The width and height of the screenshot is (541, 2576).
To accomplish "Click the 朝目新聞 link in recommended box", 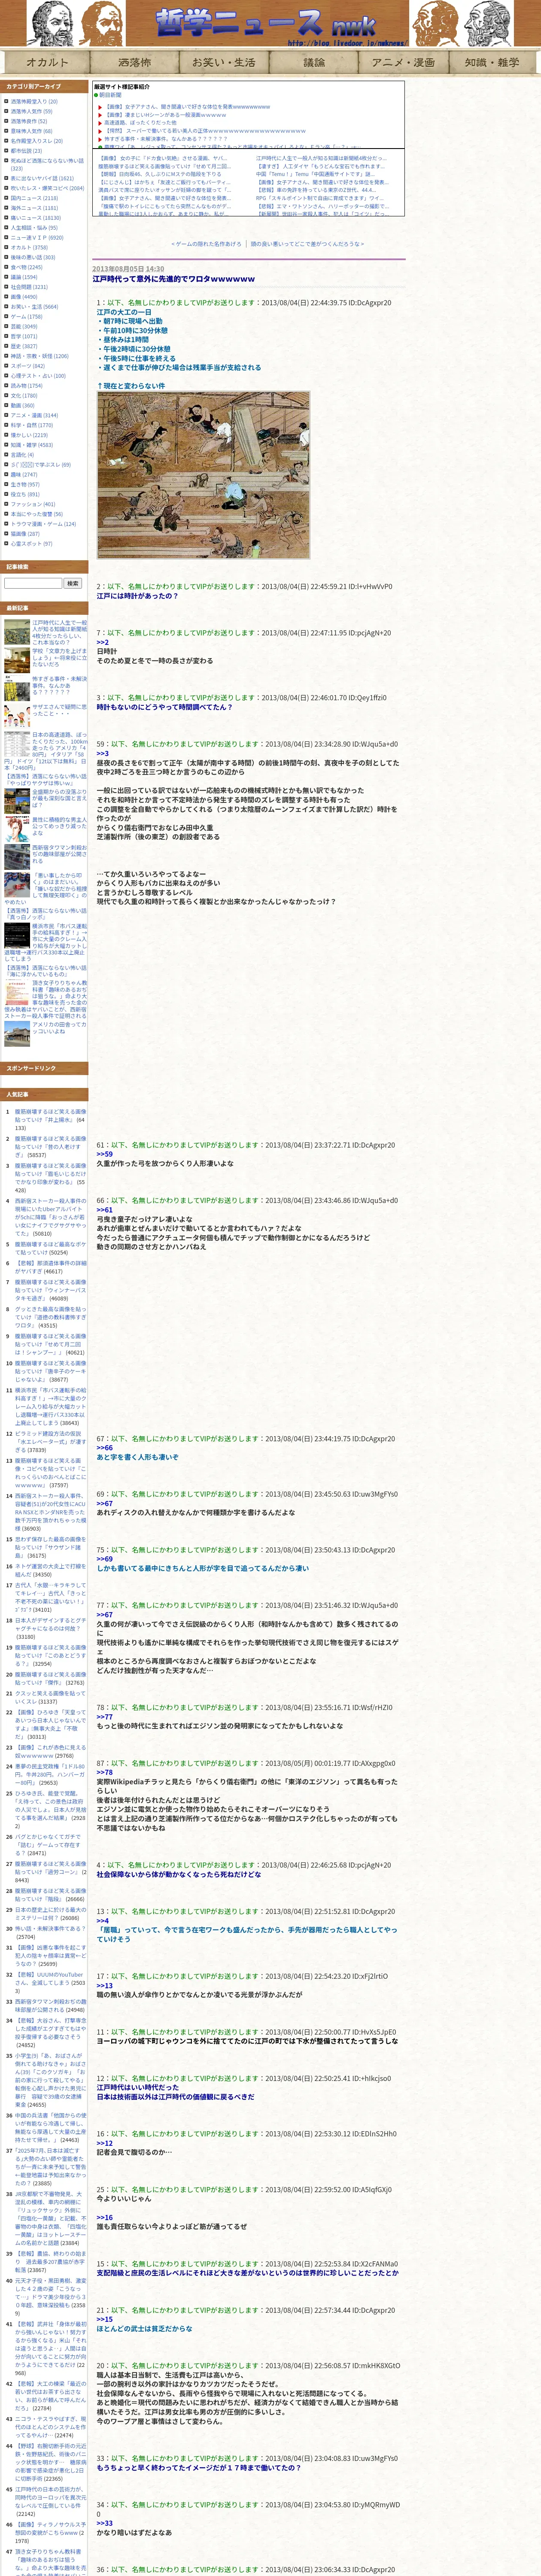I will coord(110,95).
